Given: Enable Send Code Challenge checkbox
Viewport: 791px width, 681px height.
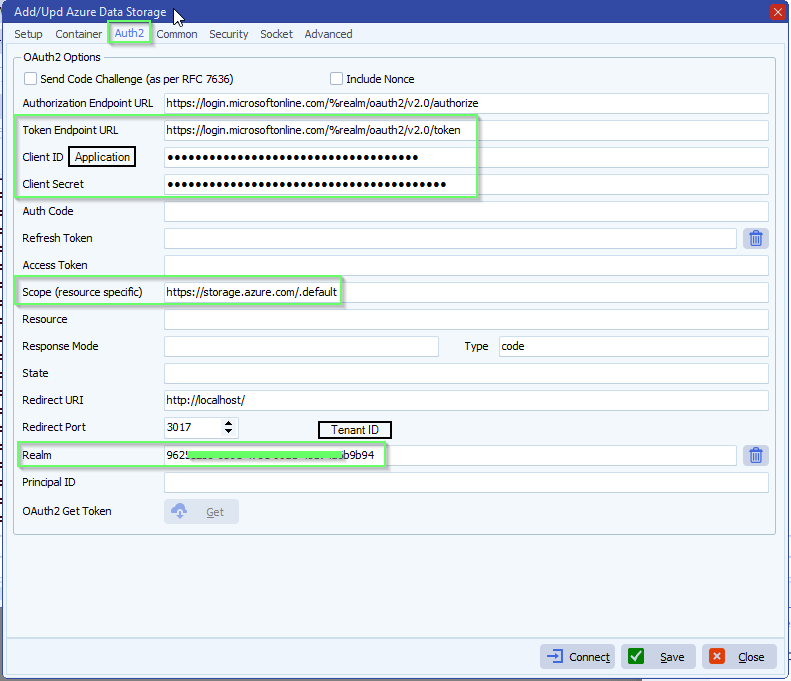Looking at the screenshot, I should click(x=30, y=79).
